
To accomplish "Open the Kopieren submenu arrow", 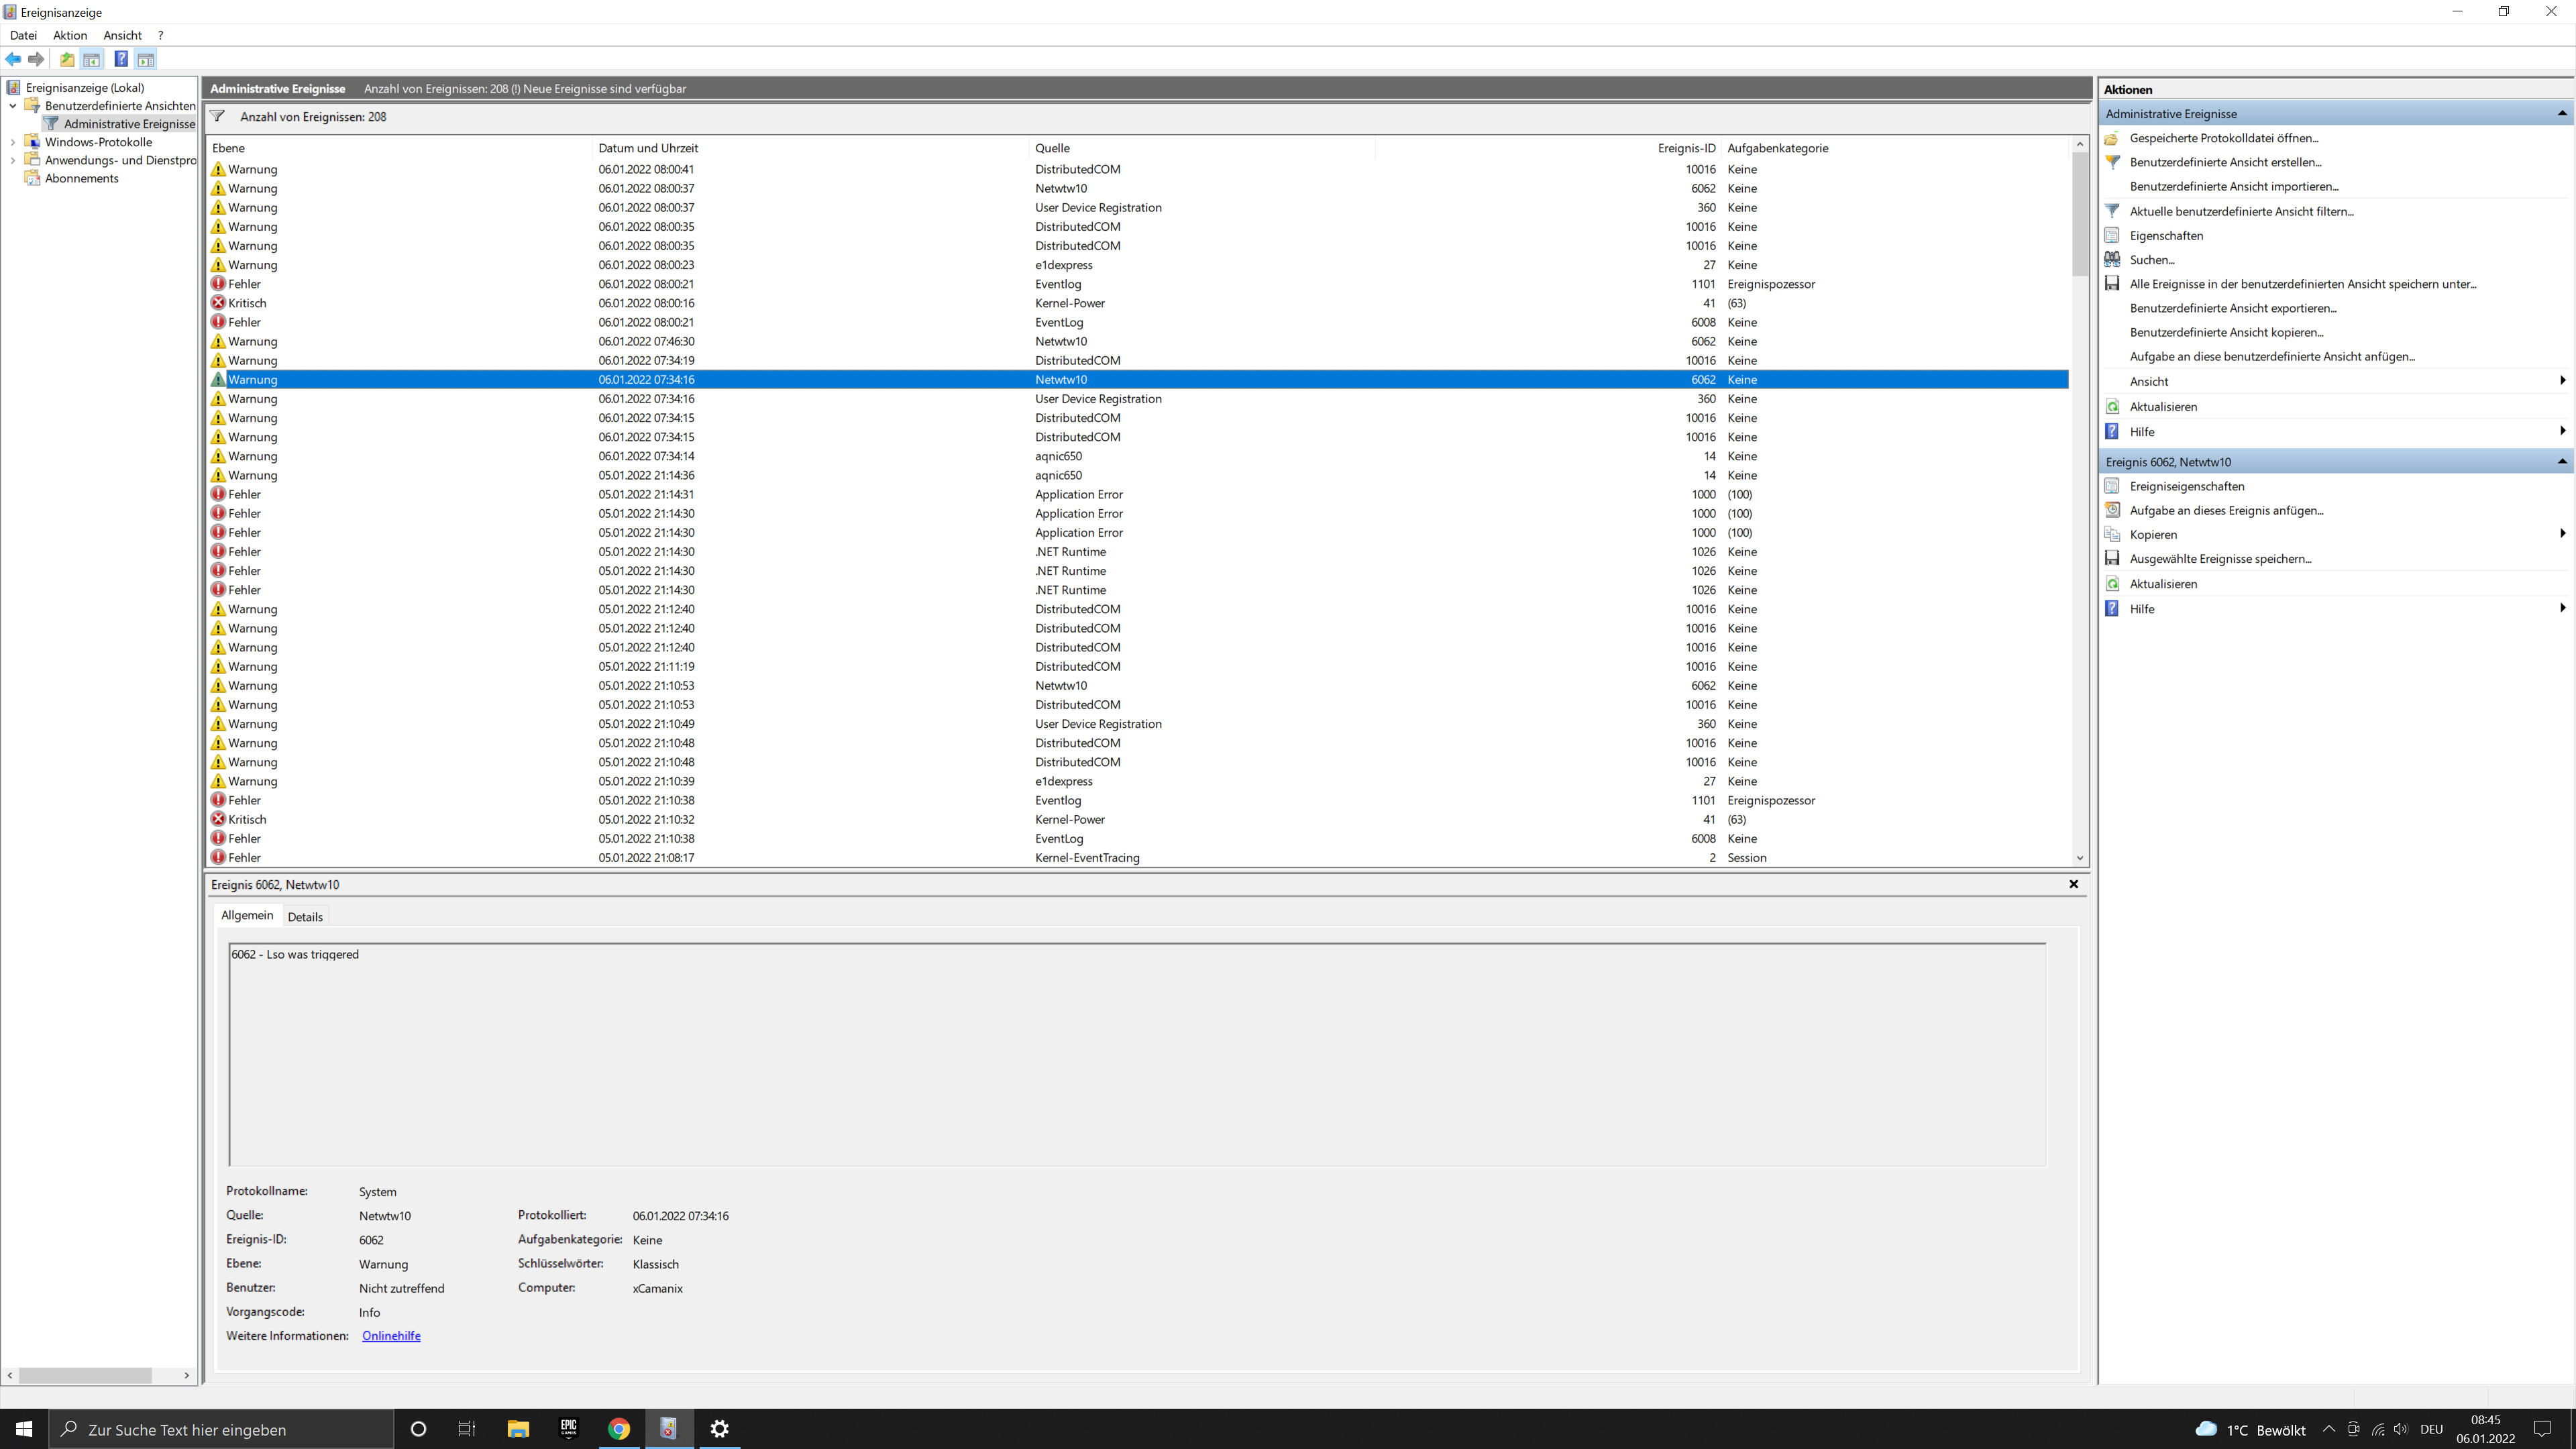I will (2561, 534).
